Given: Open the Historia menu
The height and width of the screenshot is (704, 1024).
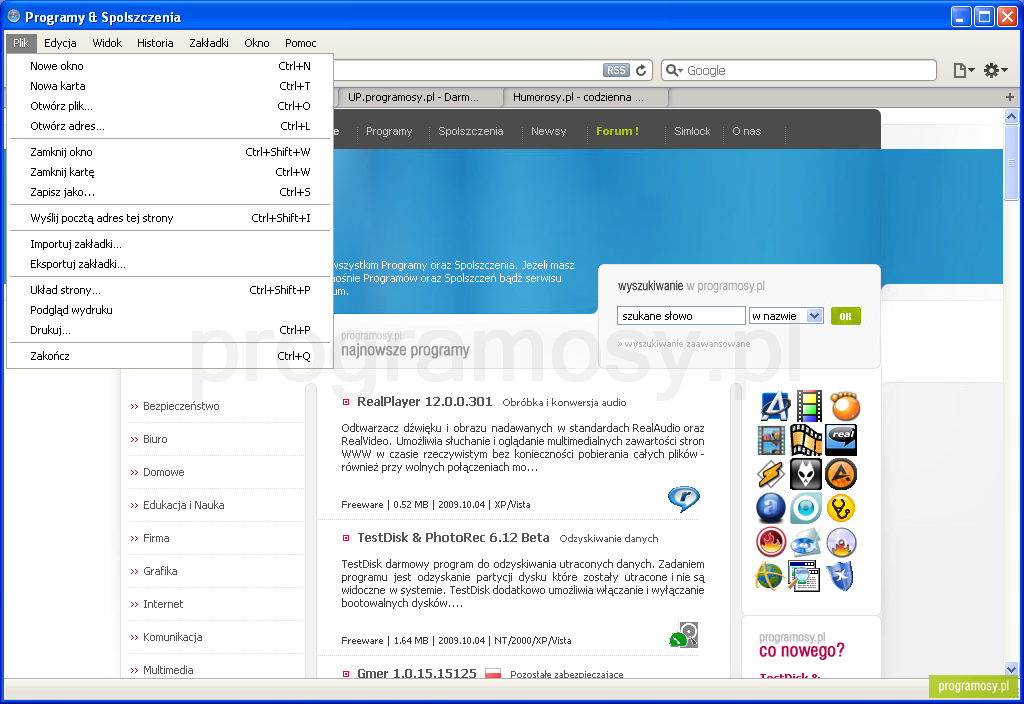Looking at the screenshot, I should 155,43.
